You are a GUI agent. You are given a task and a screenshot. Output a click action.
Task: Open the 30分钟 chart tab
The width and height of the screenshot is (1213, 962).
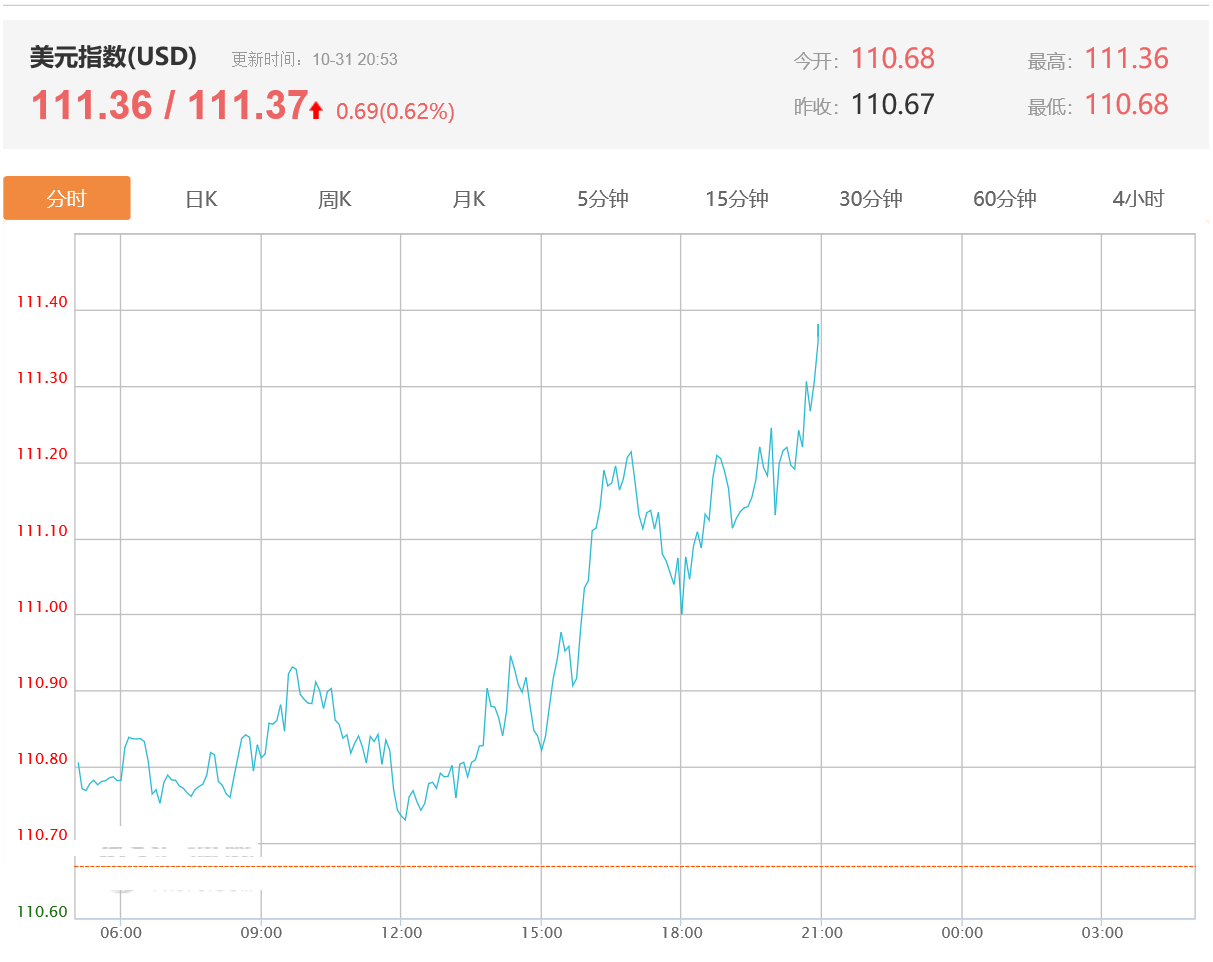[x=871, y=199]
